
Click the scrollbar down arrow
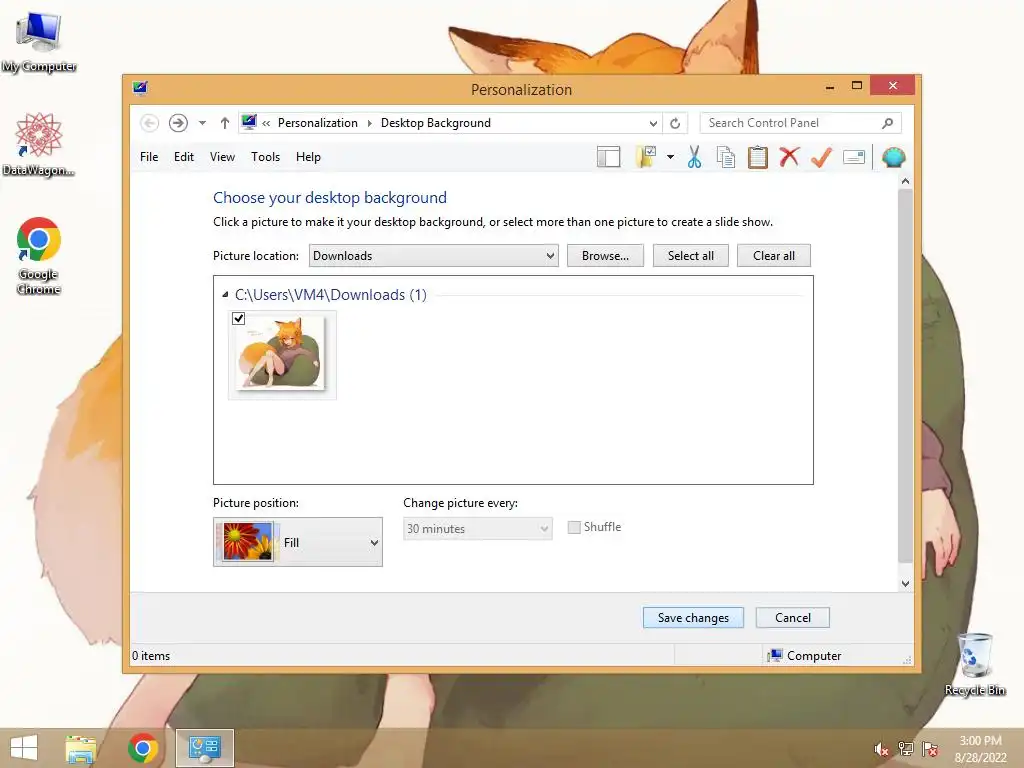click(x=905, y=584)
